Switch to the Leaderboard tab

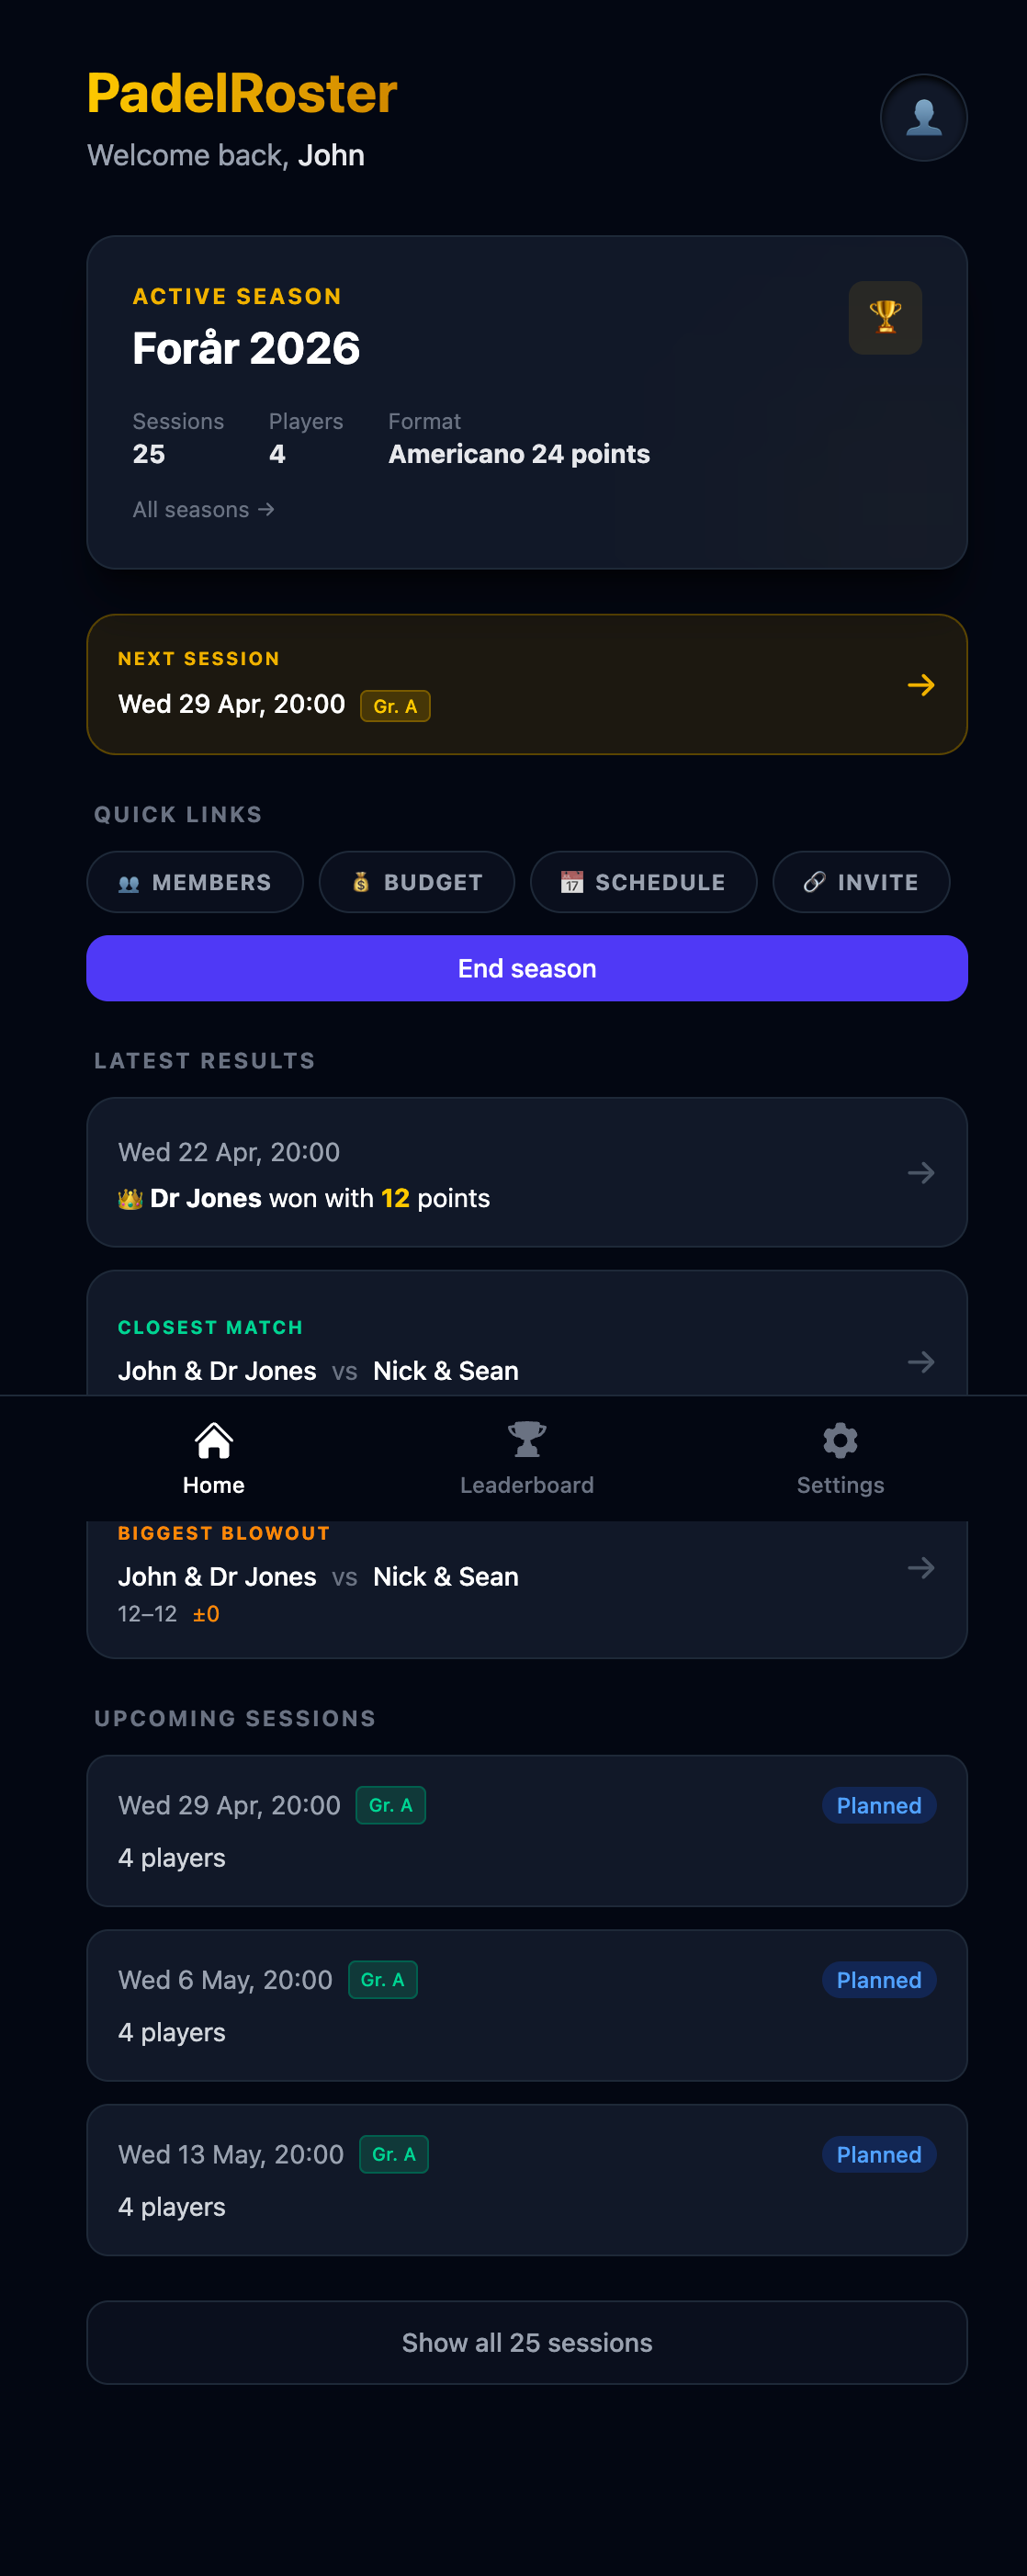[526, 1457]
